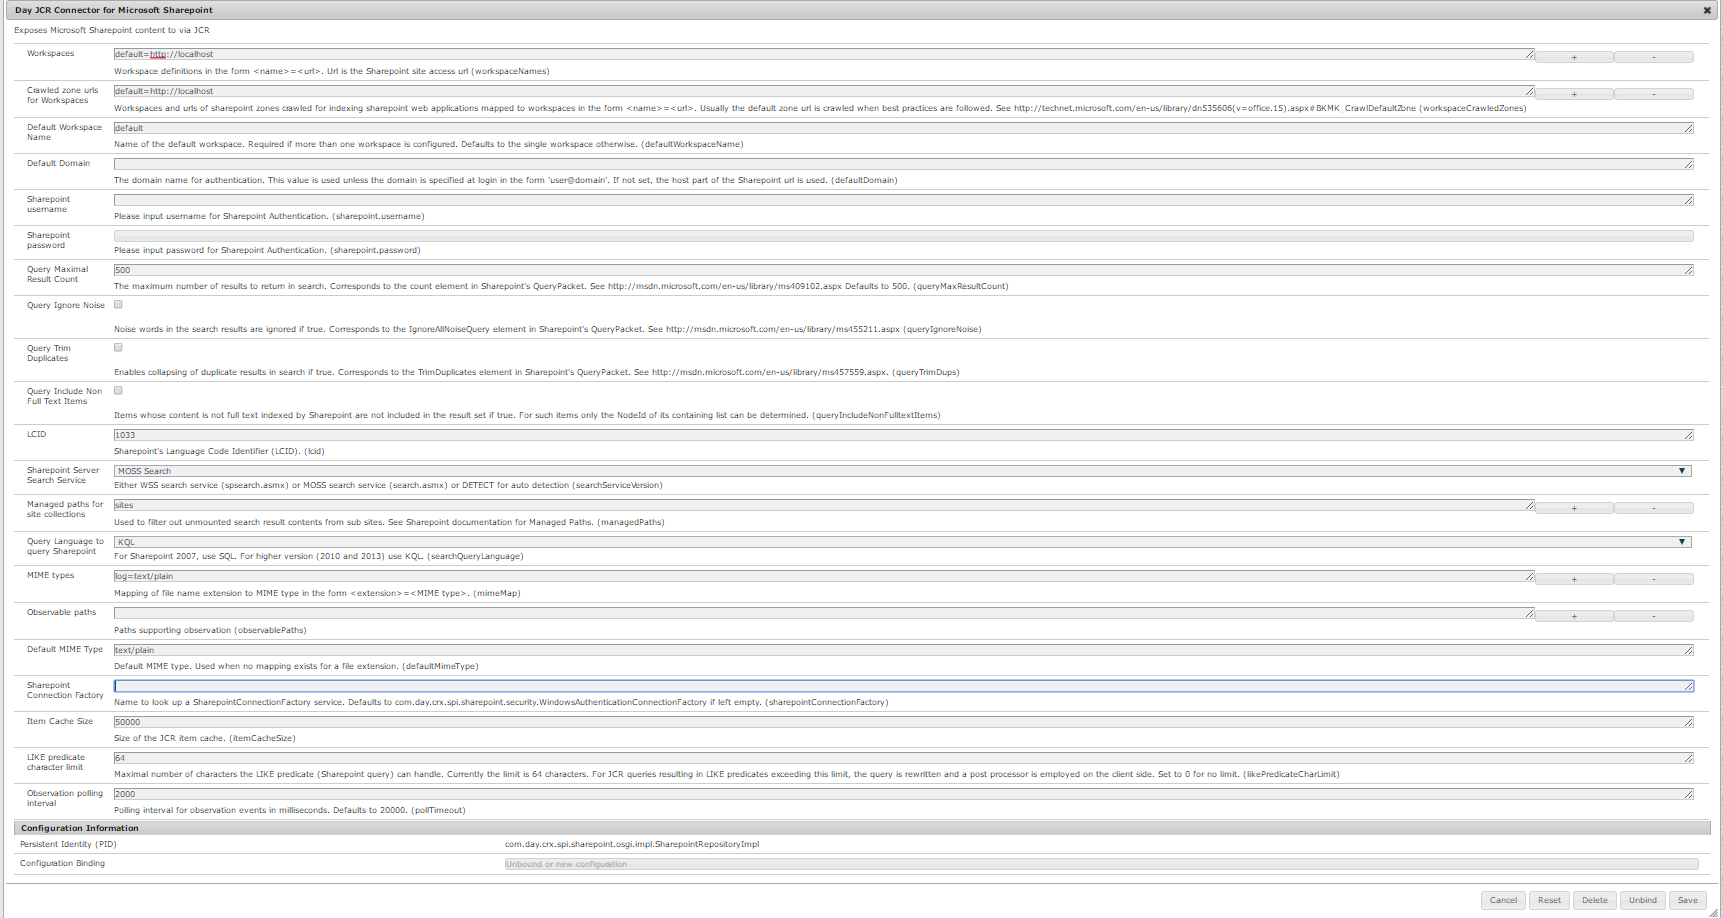Close the Day JCR Connector dialog
The image size is (1723, 918).
pos(1707,10)
